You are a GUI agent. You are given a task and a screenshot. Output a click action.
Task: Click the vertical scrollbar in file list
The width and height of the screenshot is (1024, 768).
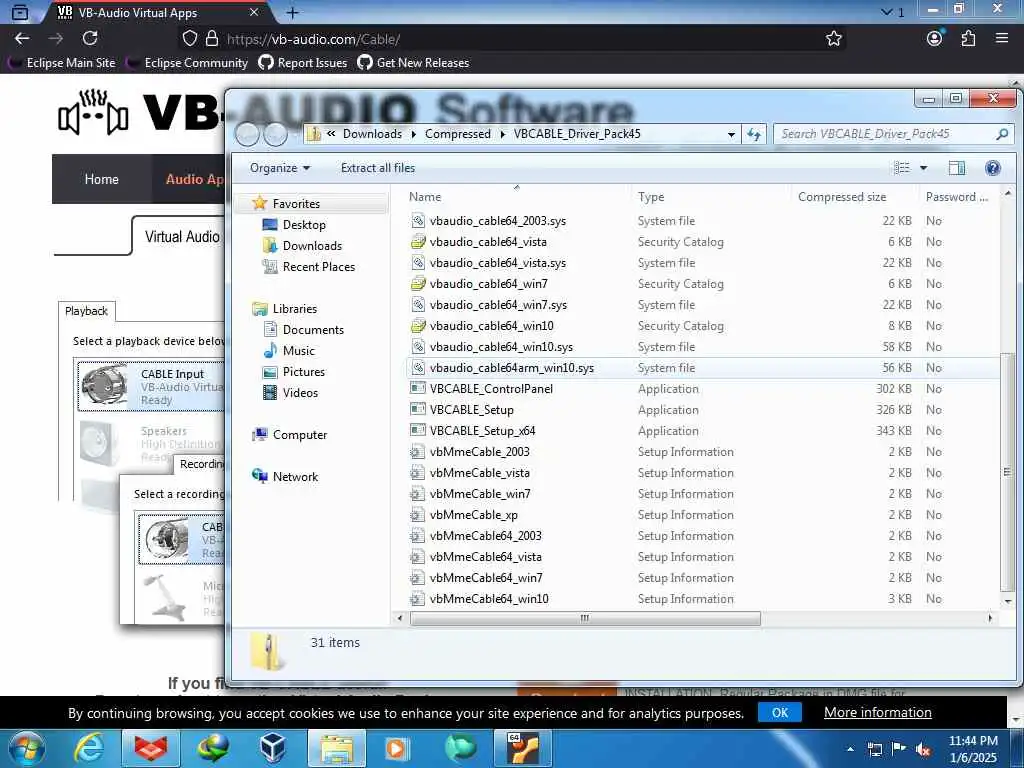(x=1008, y=472)
